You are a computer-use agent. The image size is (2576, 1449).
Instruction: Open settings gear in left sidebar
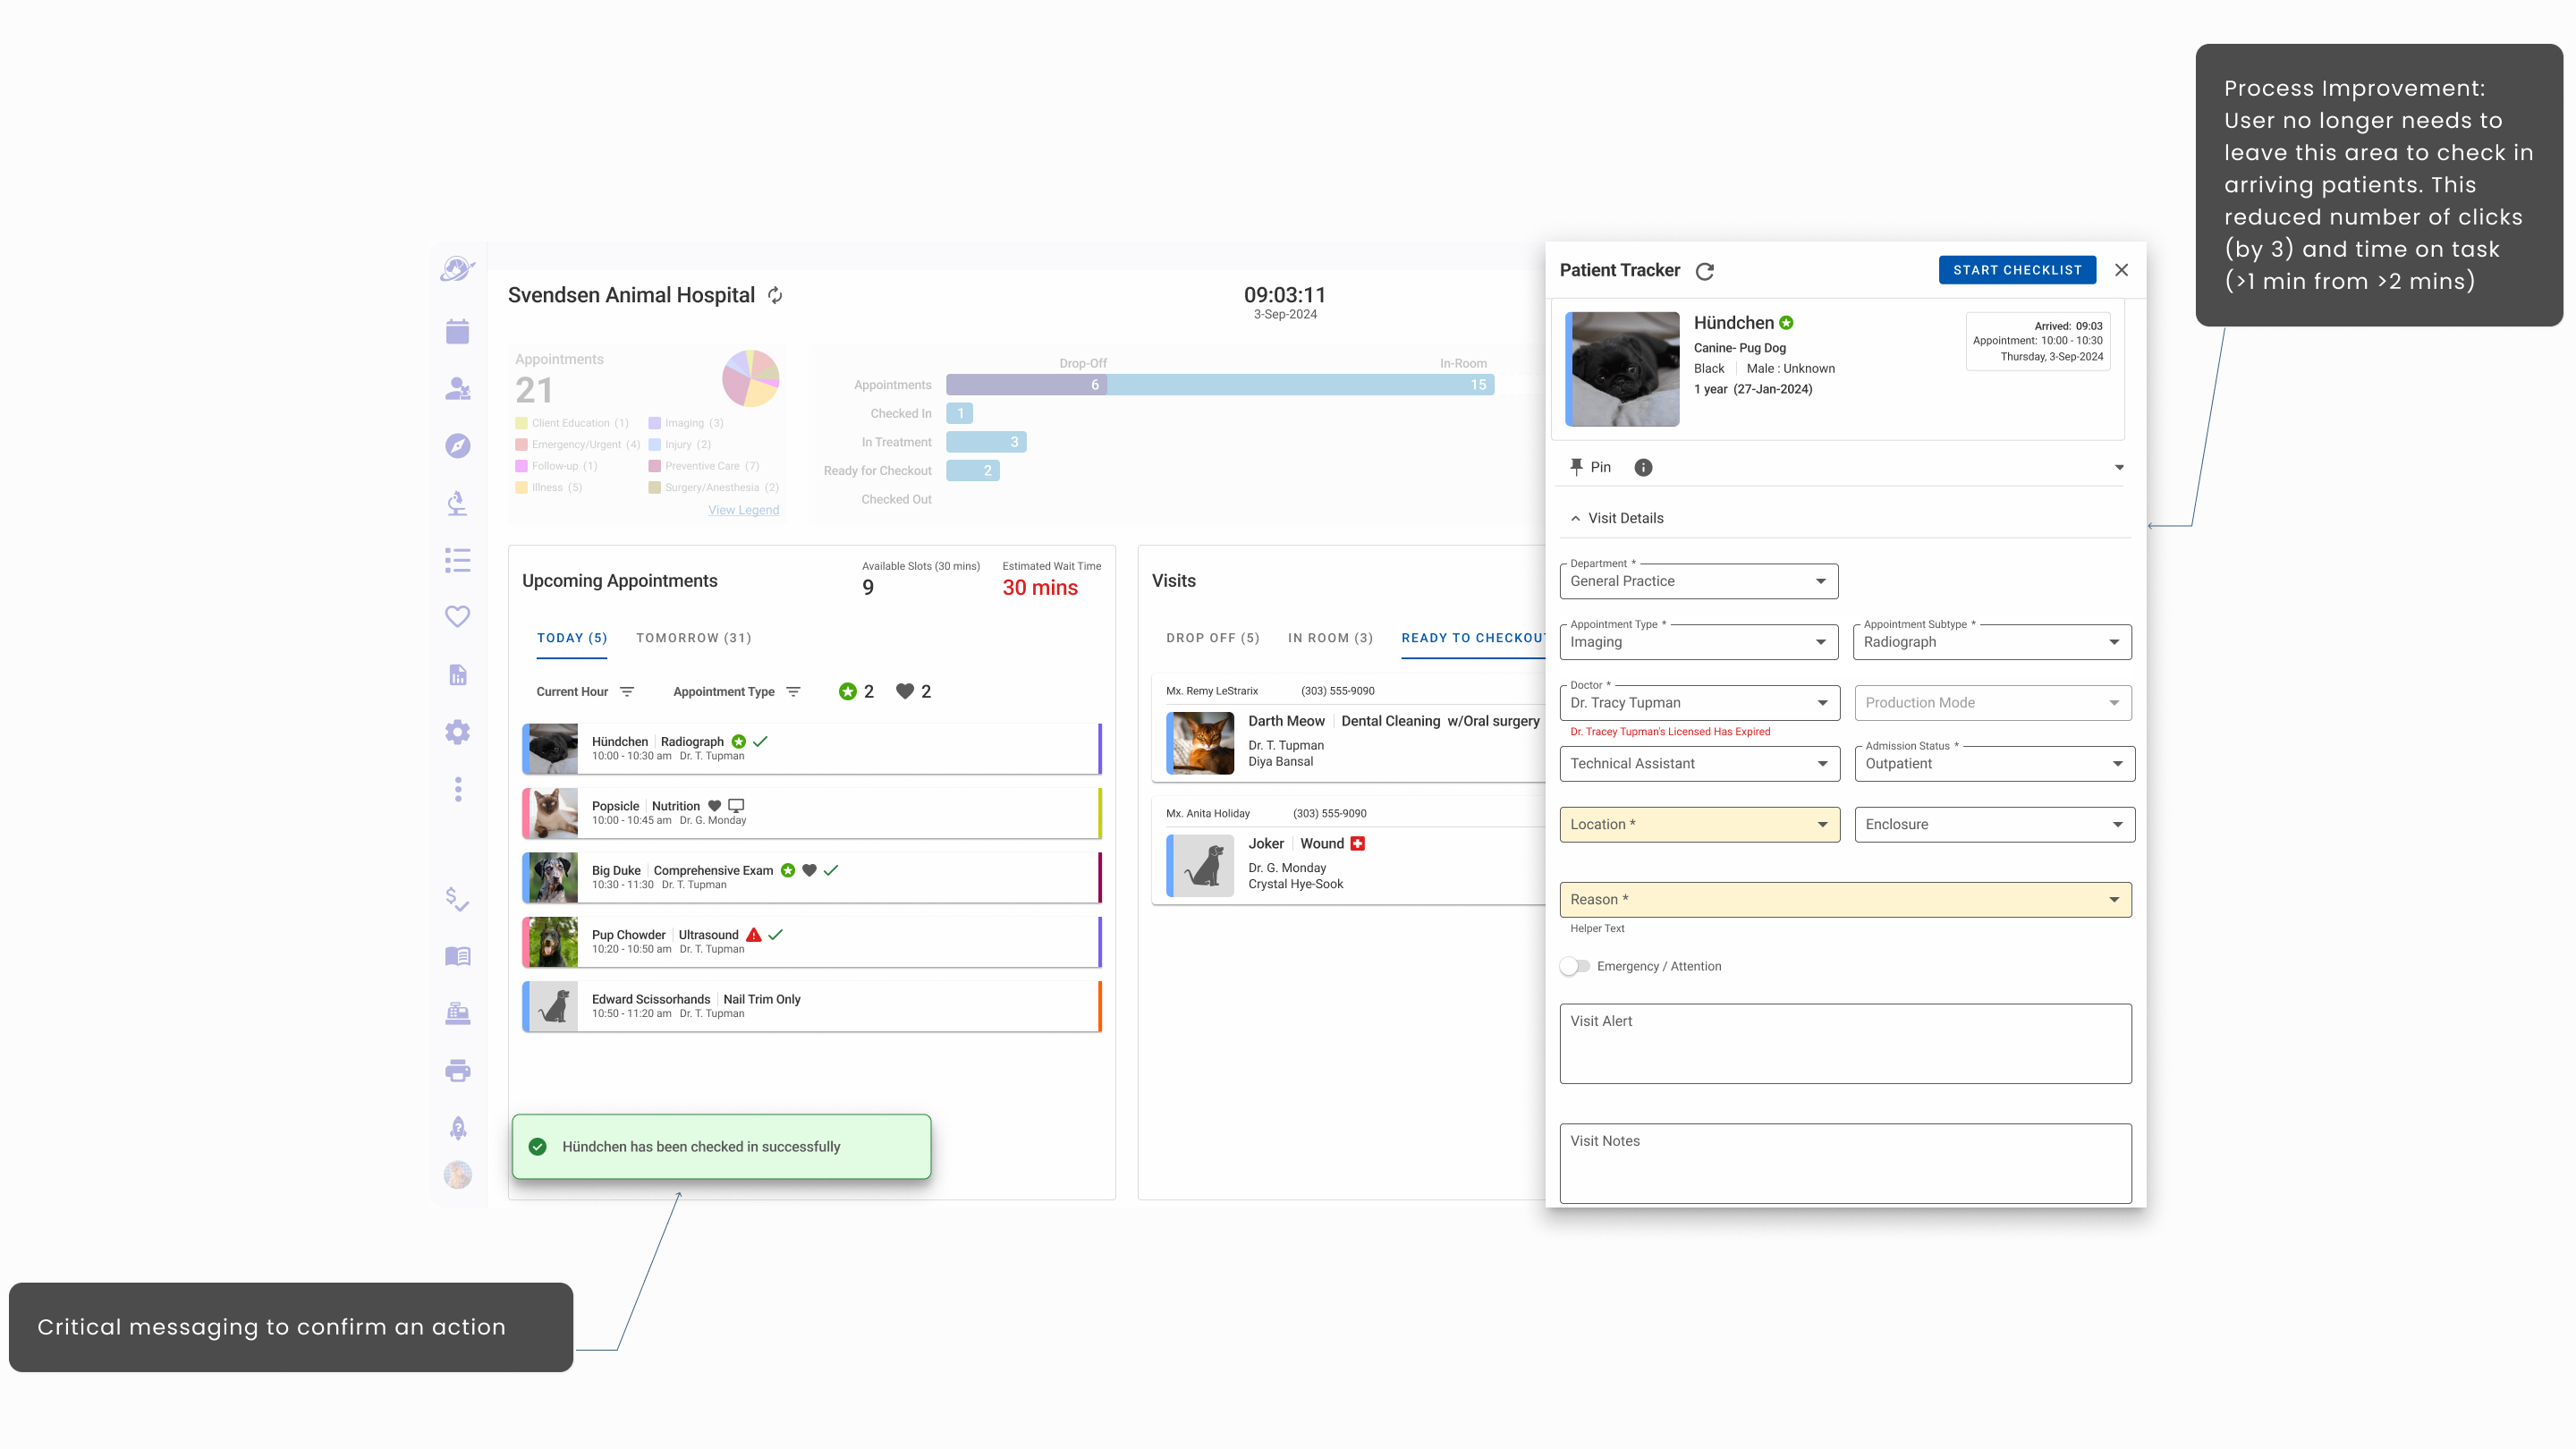457,732
